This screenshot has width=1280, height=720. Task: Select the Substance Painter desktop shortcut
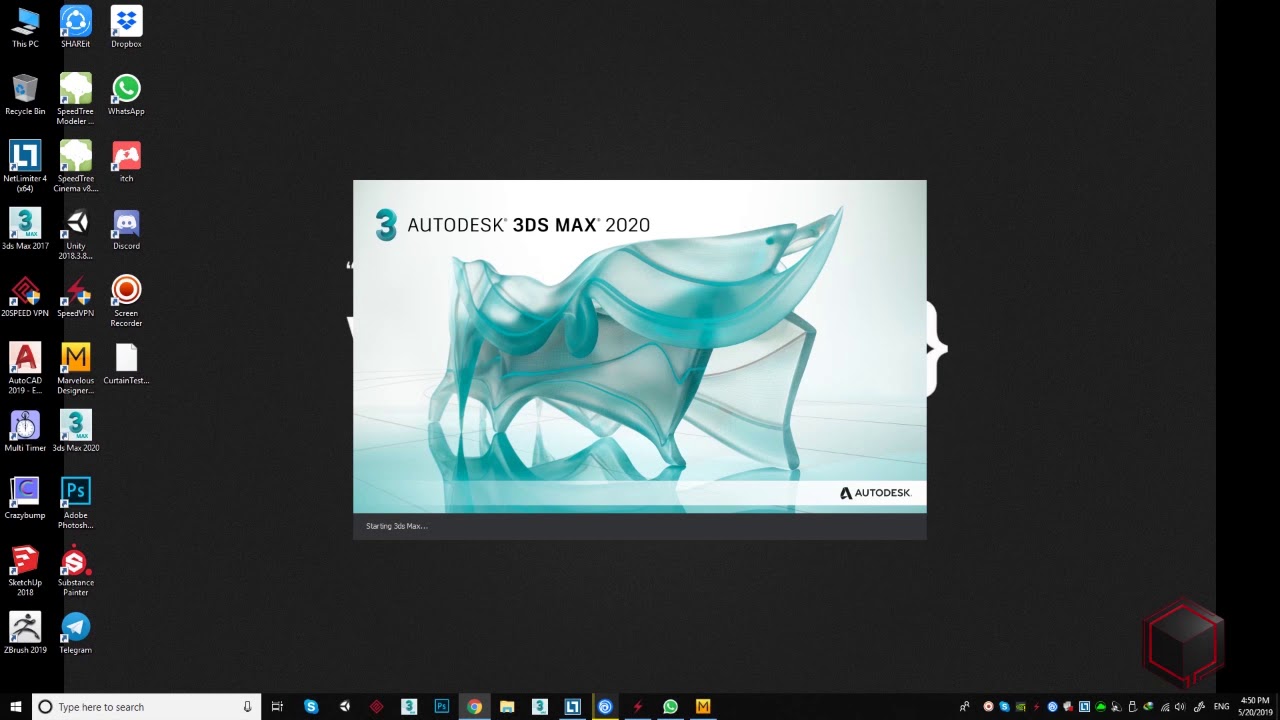coord(76,570)
